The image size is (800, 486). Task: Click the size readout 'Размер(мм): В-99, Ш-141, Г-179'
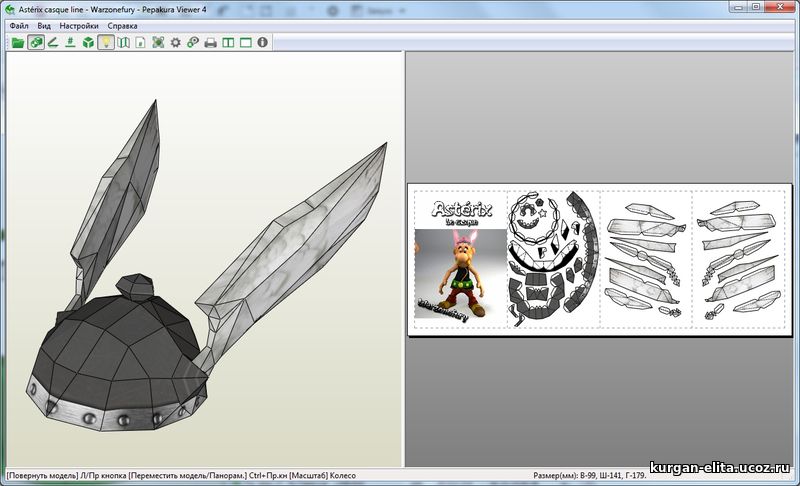[x=590, y=475]
